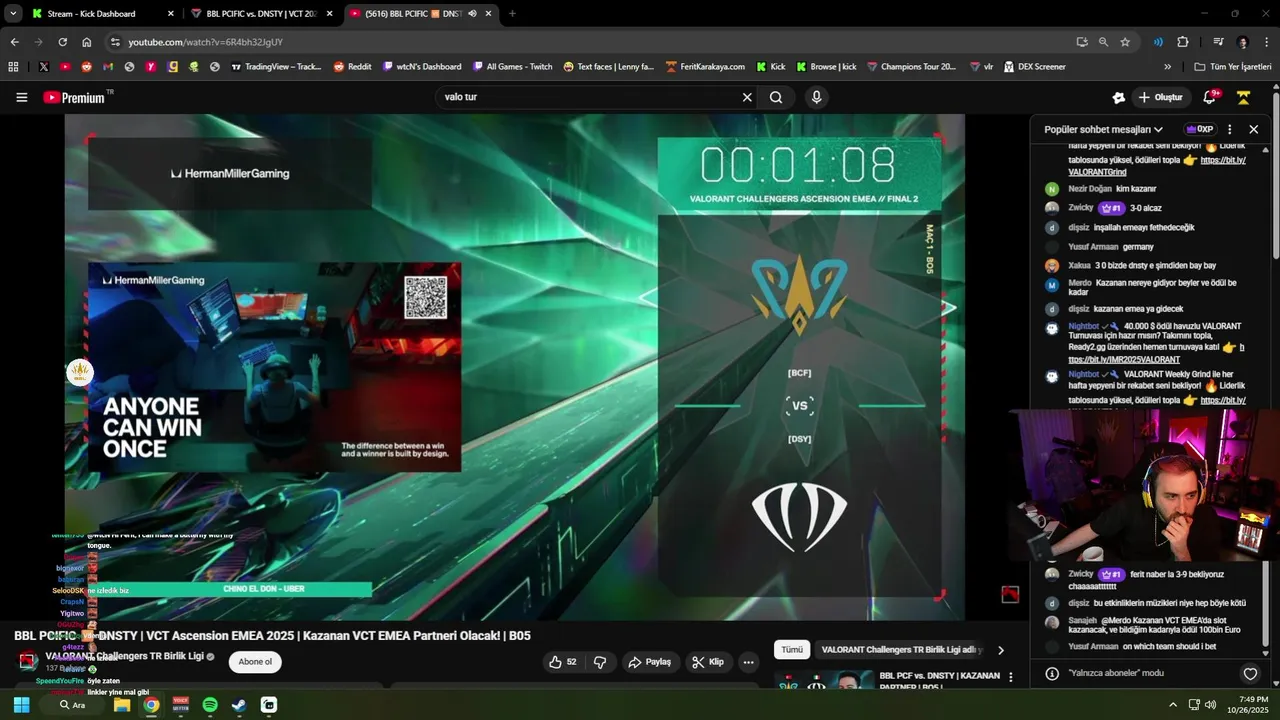Open the live chat three-dot options
Screen dimensions: 1280x720
1230,129
